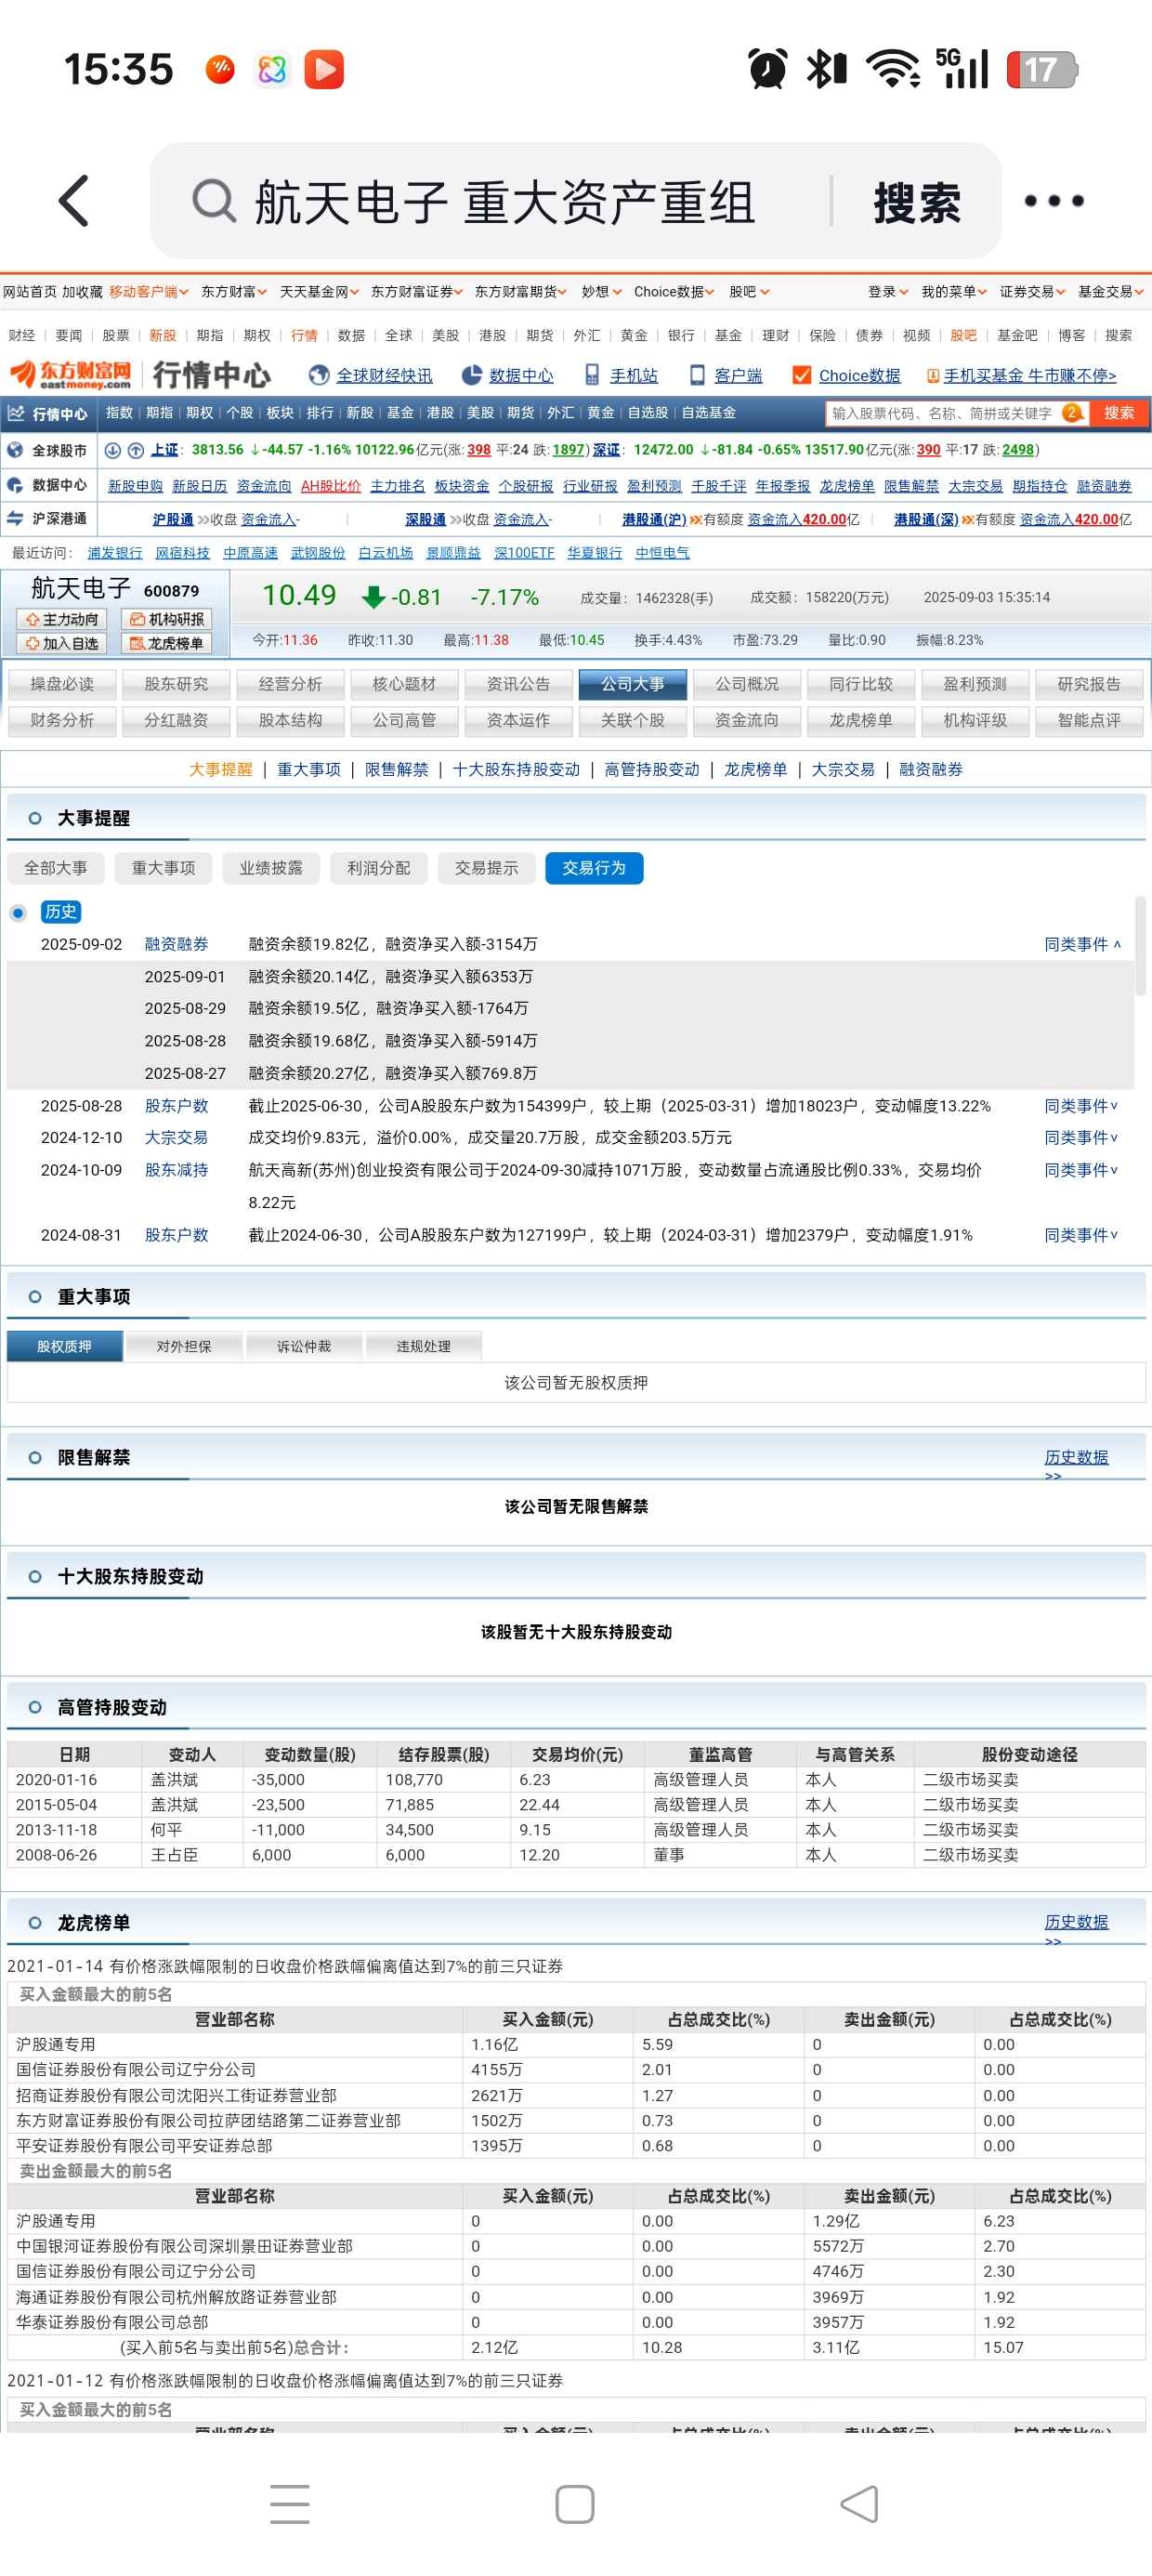Open 对外担保 tab under 重大事项
Image resolution: width=1152 pixels, height=2576 pixels.
[x=184, y=1346]
